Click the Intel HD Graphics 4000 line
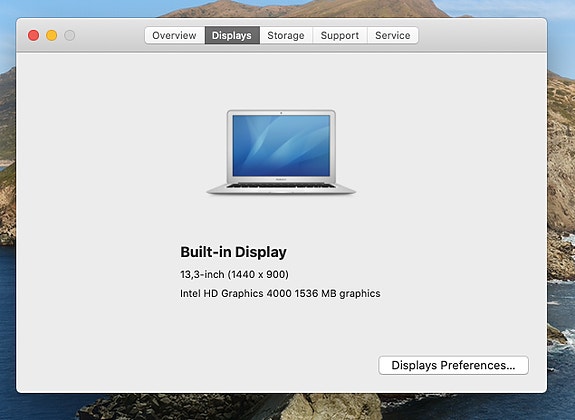Screen dimensions: 575x420 pos(280,293)
